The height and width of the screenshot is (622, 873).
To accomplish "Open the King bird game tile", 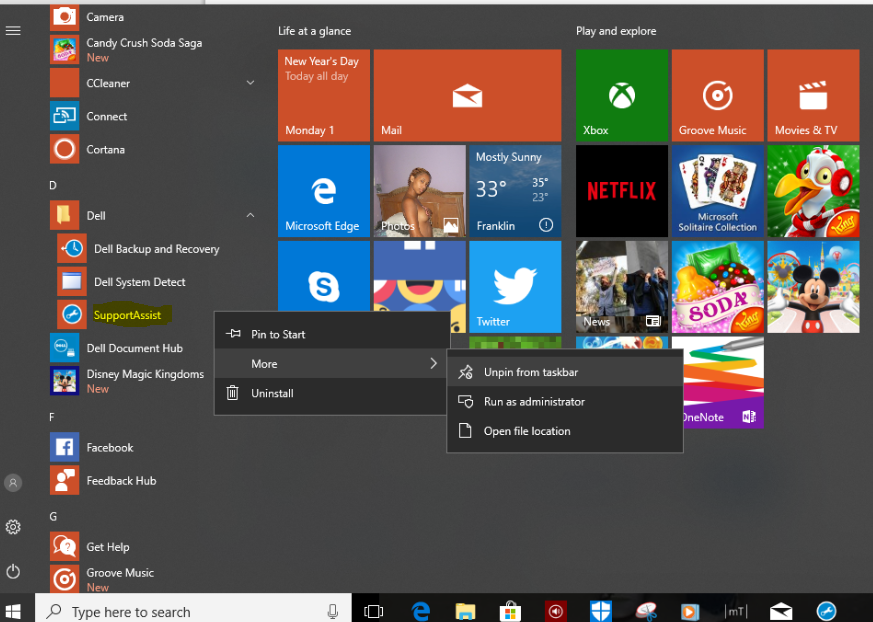I will pyautogui.click(x=813, y=191).
